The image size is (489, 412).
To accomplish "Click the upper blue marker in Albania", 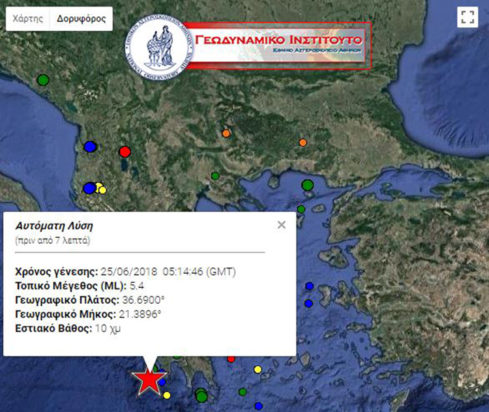I will (x=90, y=146).
